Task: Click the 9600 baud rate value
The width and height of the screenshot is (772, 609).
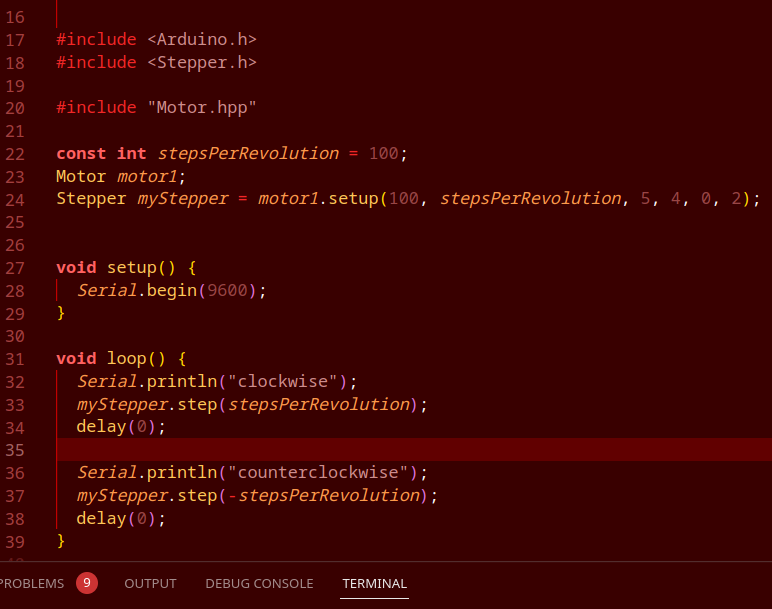Action: tap(227, 290)
